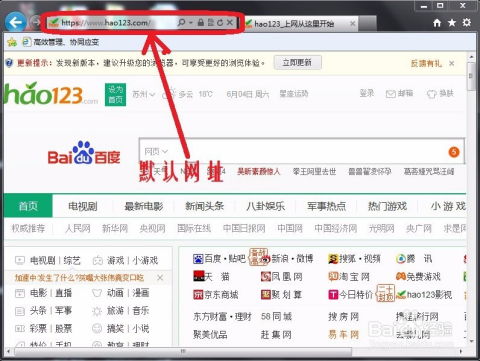Screen dimensions: 480x361
Task: Click the browser Back arrow button
Action: pos(16,22)
